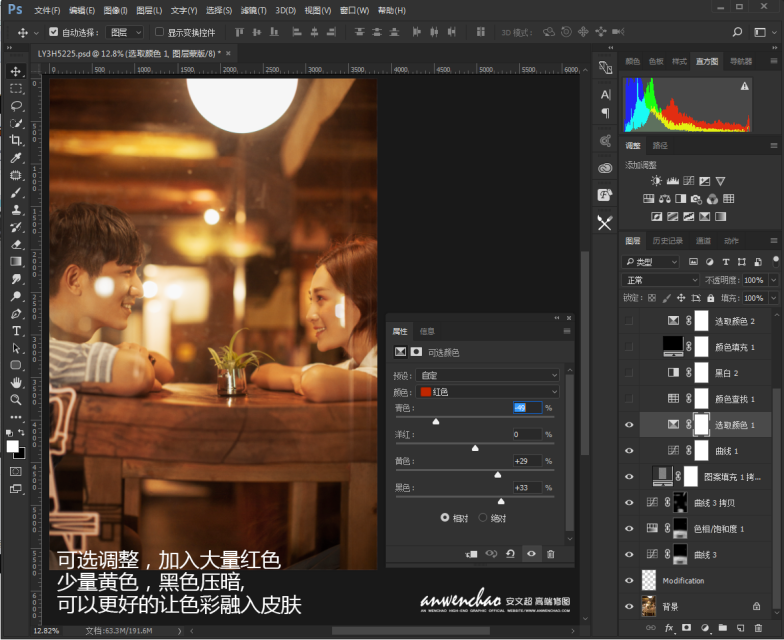Add a Color Balance adjustment
The image size is (784, 640).
click(x=664, y=198)
